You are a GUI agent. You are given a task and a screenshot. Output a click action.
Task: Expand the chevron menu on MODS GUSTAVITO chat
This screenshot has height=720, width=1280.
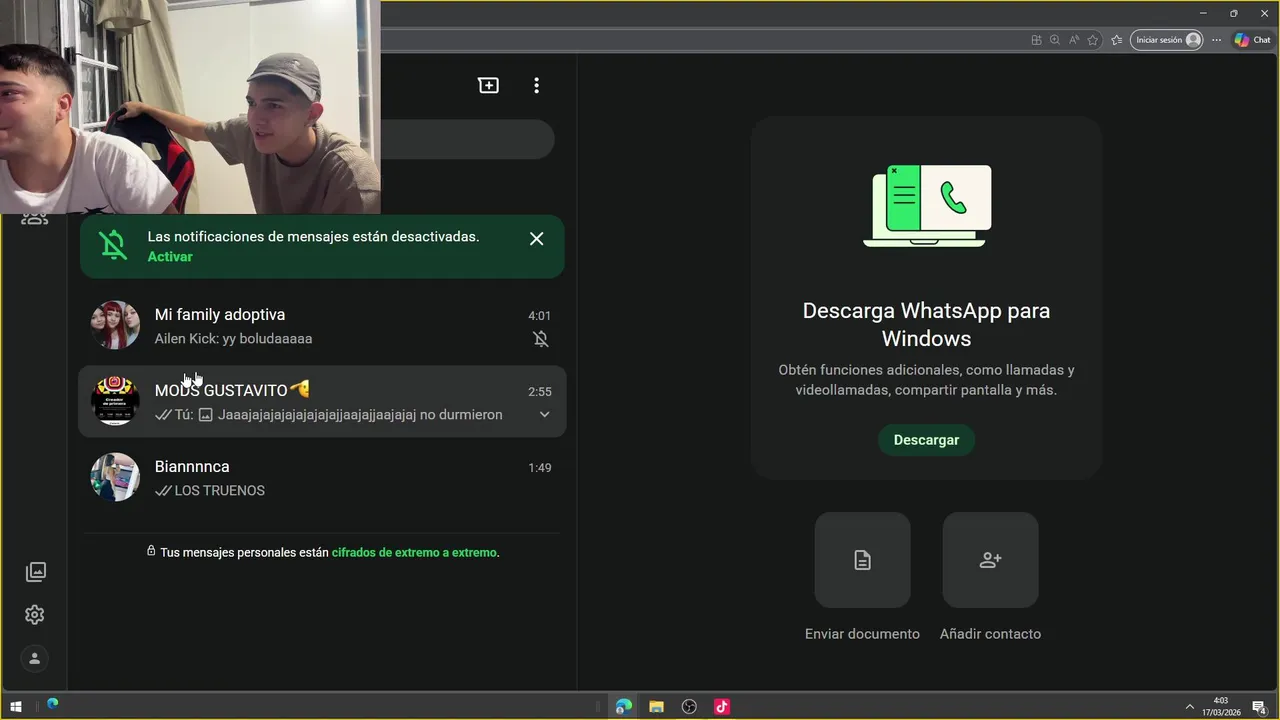click(544, 415)
